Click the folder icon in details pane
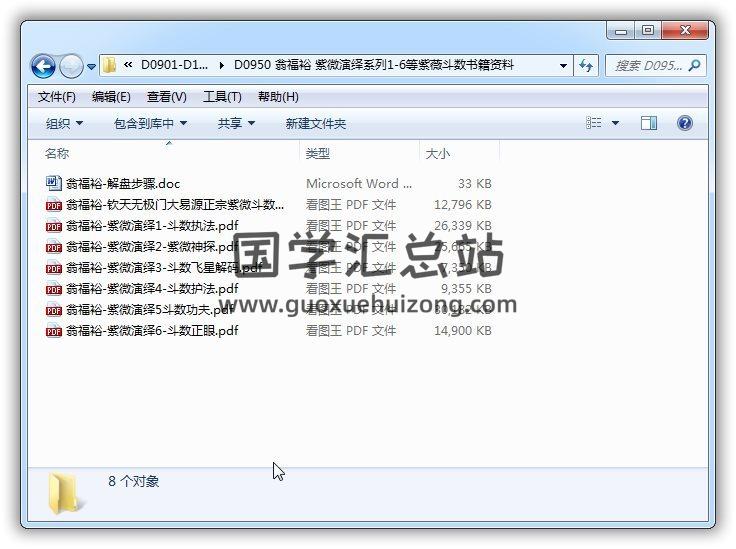 point(65,493)
